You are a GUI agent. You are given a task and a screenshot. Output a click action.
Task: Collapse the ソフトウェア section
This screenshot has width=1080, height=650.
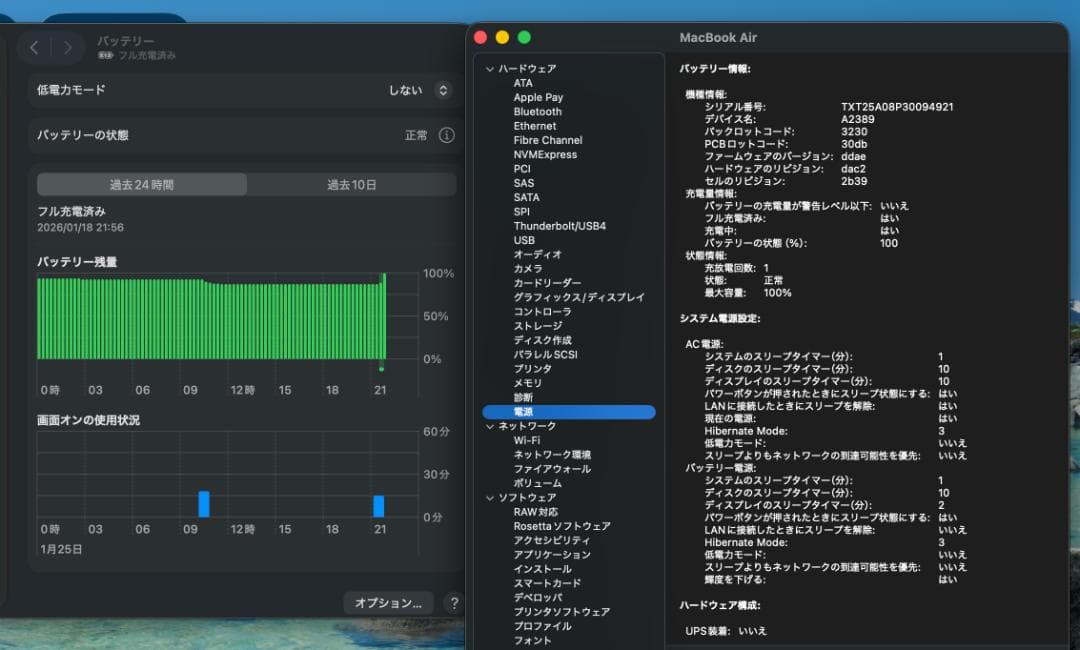point(489,497)
